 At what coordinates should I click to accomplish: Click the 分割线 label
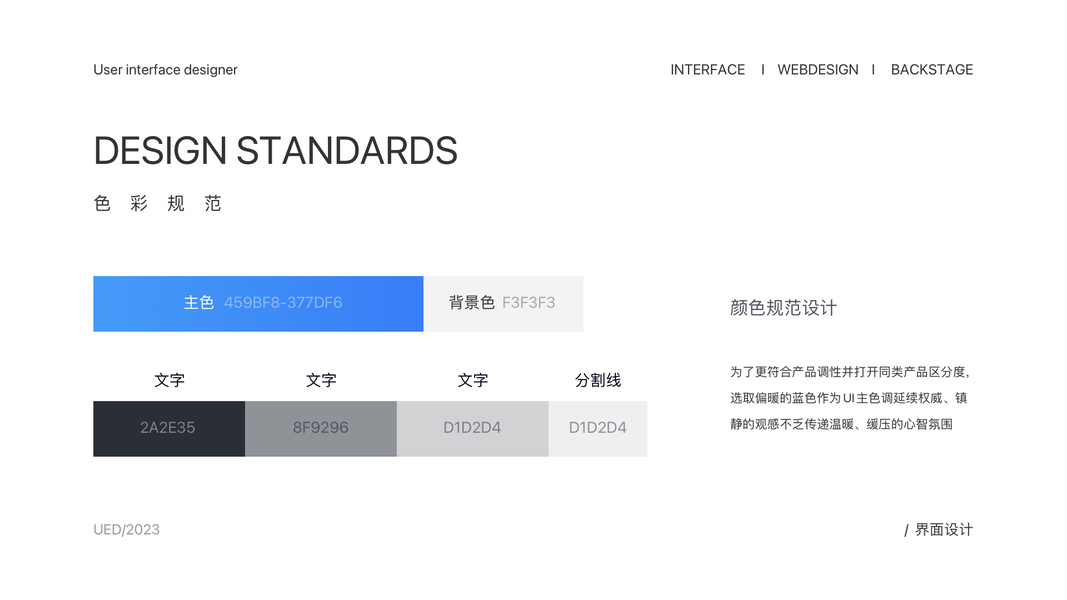[x=597, y=380]
